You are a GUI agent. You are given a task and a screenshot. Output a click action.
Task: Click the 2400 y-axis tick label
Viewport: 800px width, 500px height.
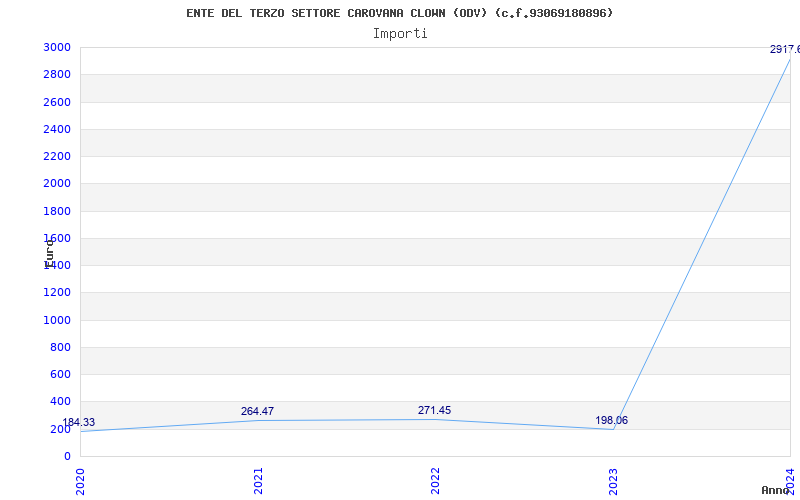pos(57,129)
